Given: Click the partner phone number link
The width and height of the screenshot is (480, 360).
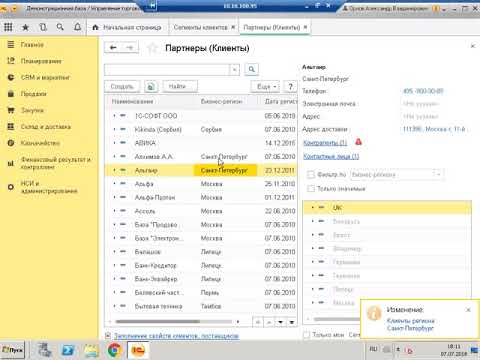Looking at the screenshot, I should 423,91.
